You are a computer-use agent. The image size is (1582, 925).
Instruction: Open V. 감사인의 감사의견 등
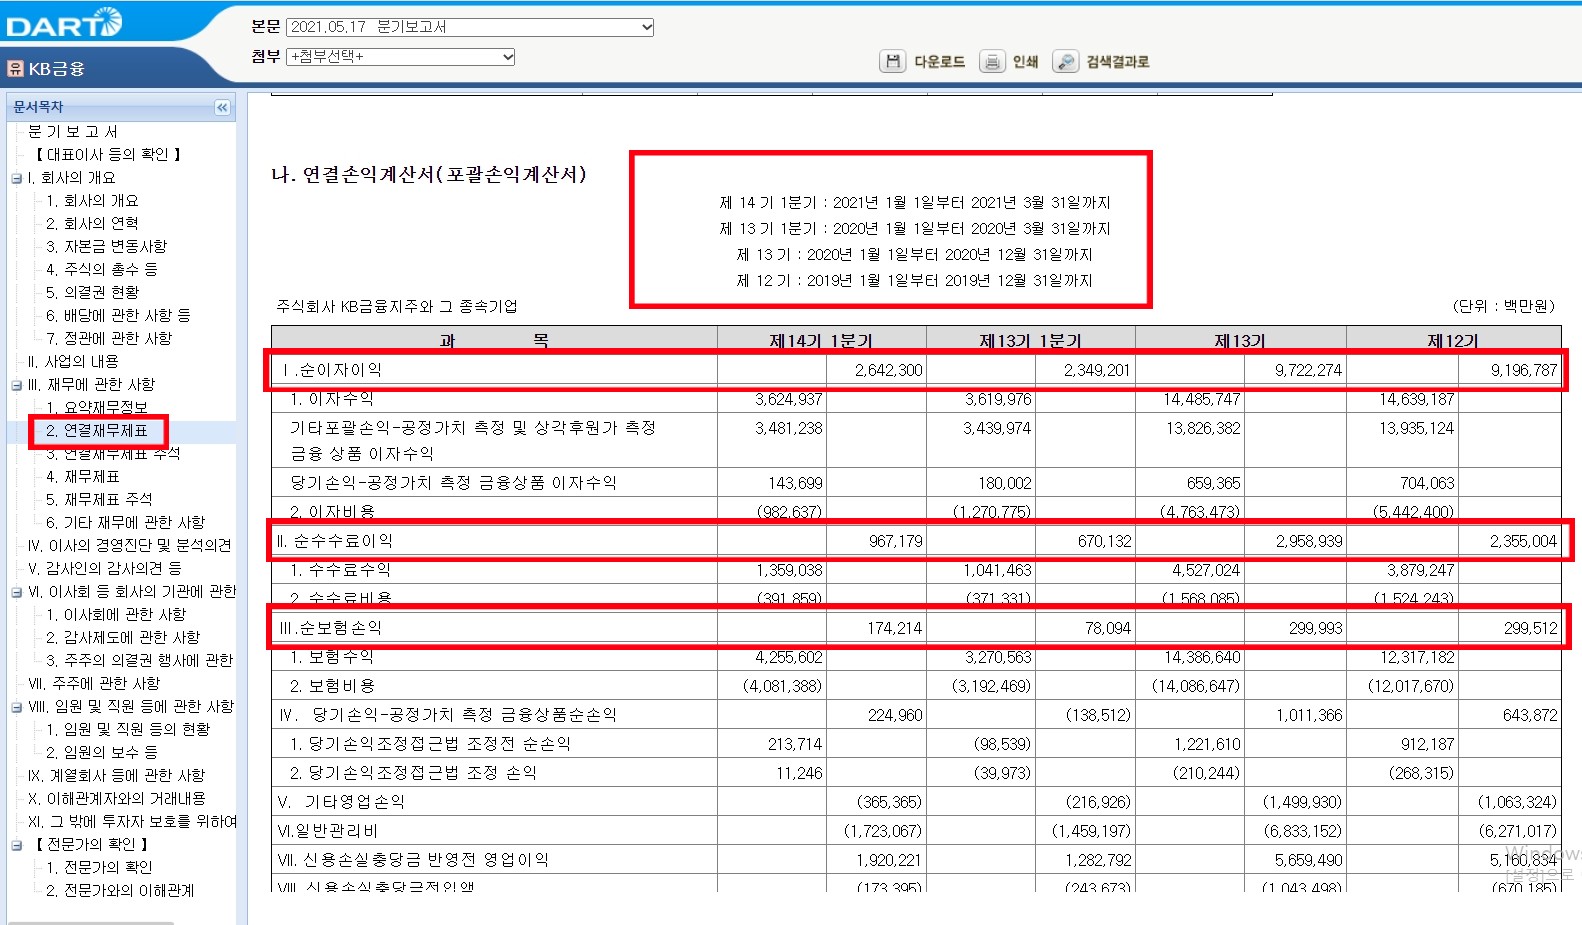(x=105, y=568)
